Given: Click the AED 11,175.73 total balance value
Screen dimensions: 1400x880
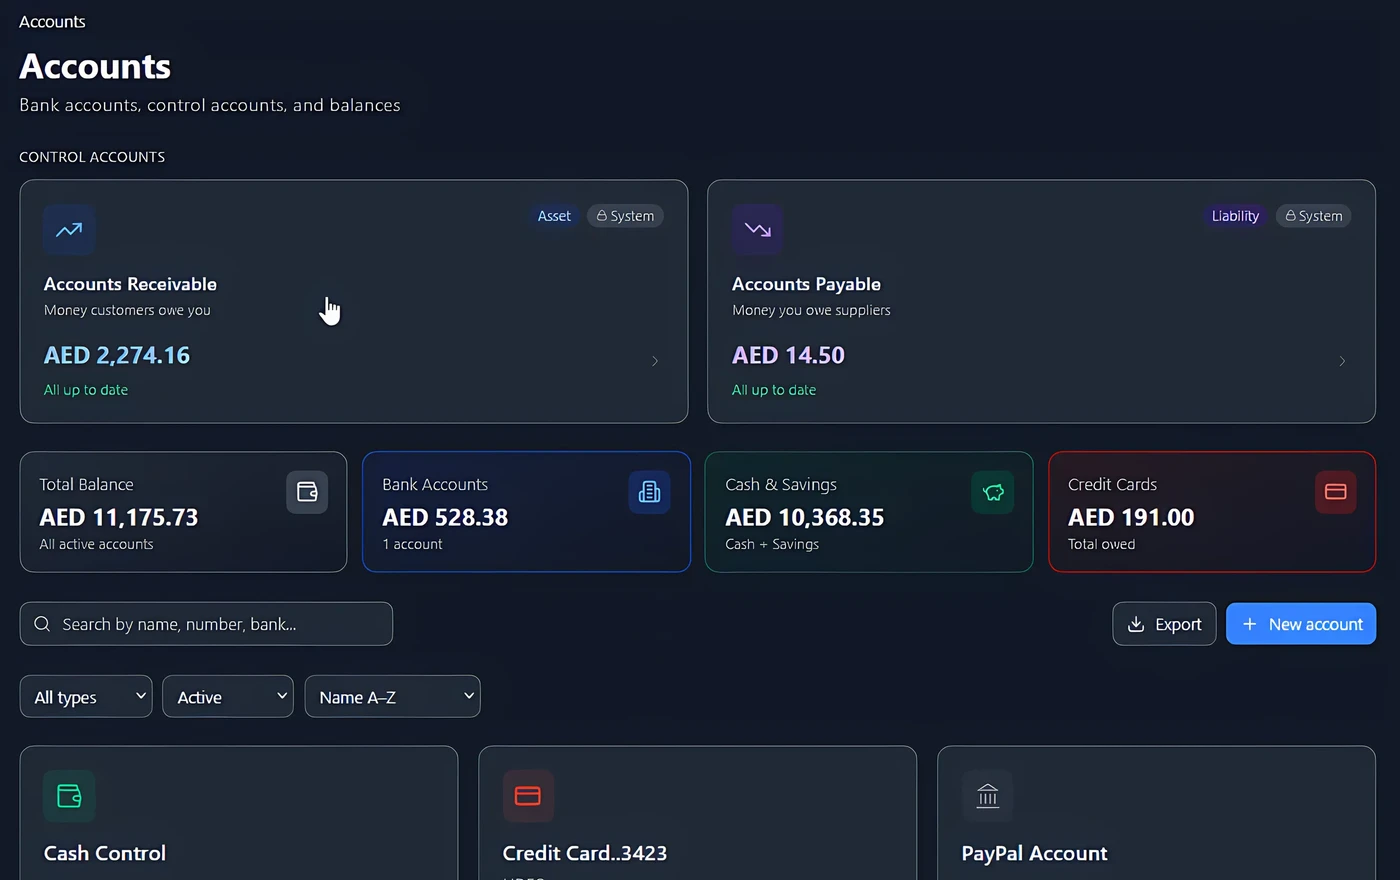Looking at the screenshot, I should [119, 517].
